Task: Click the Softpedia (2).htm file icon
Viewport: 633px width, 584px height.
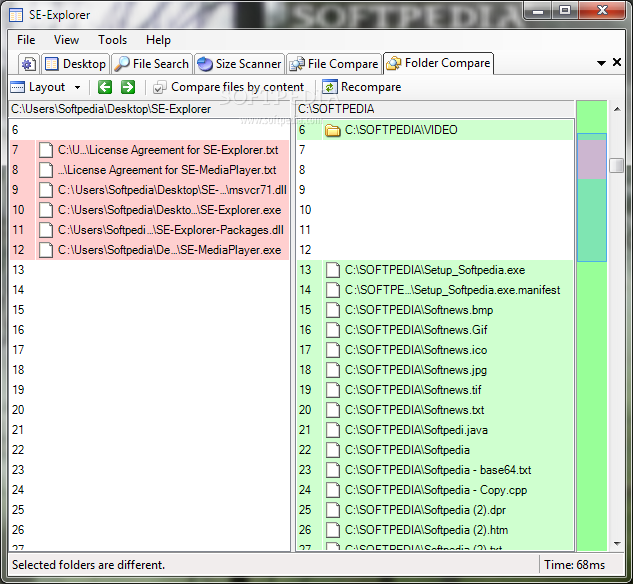Action: [x=333, y=530]
